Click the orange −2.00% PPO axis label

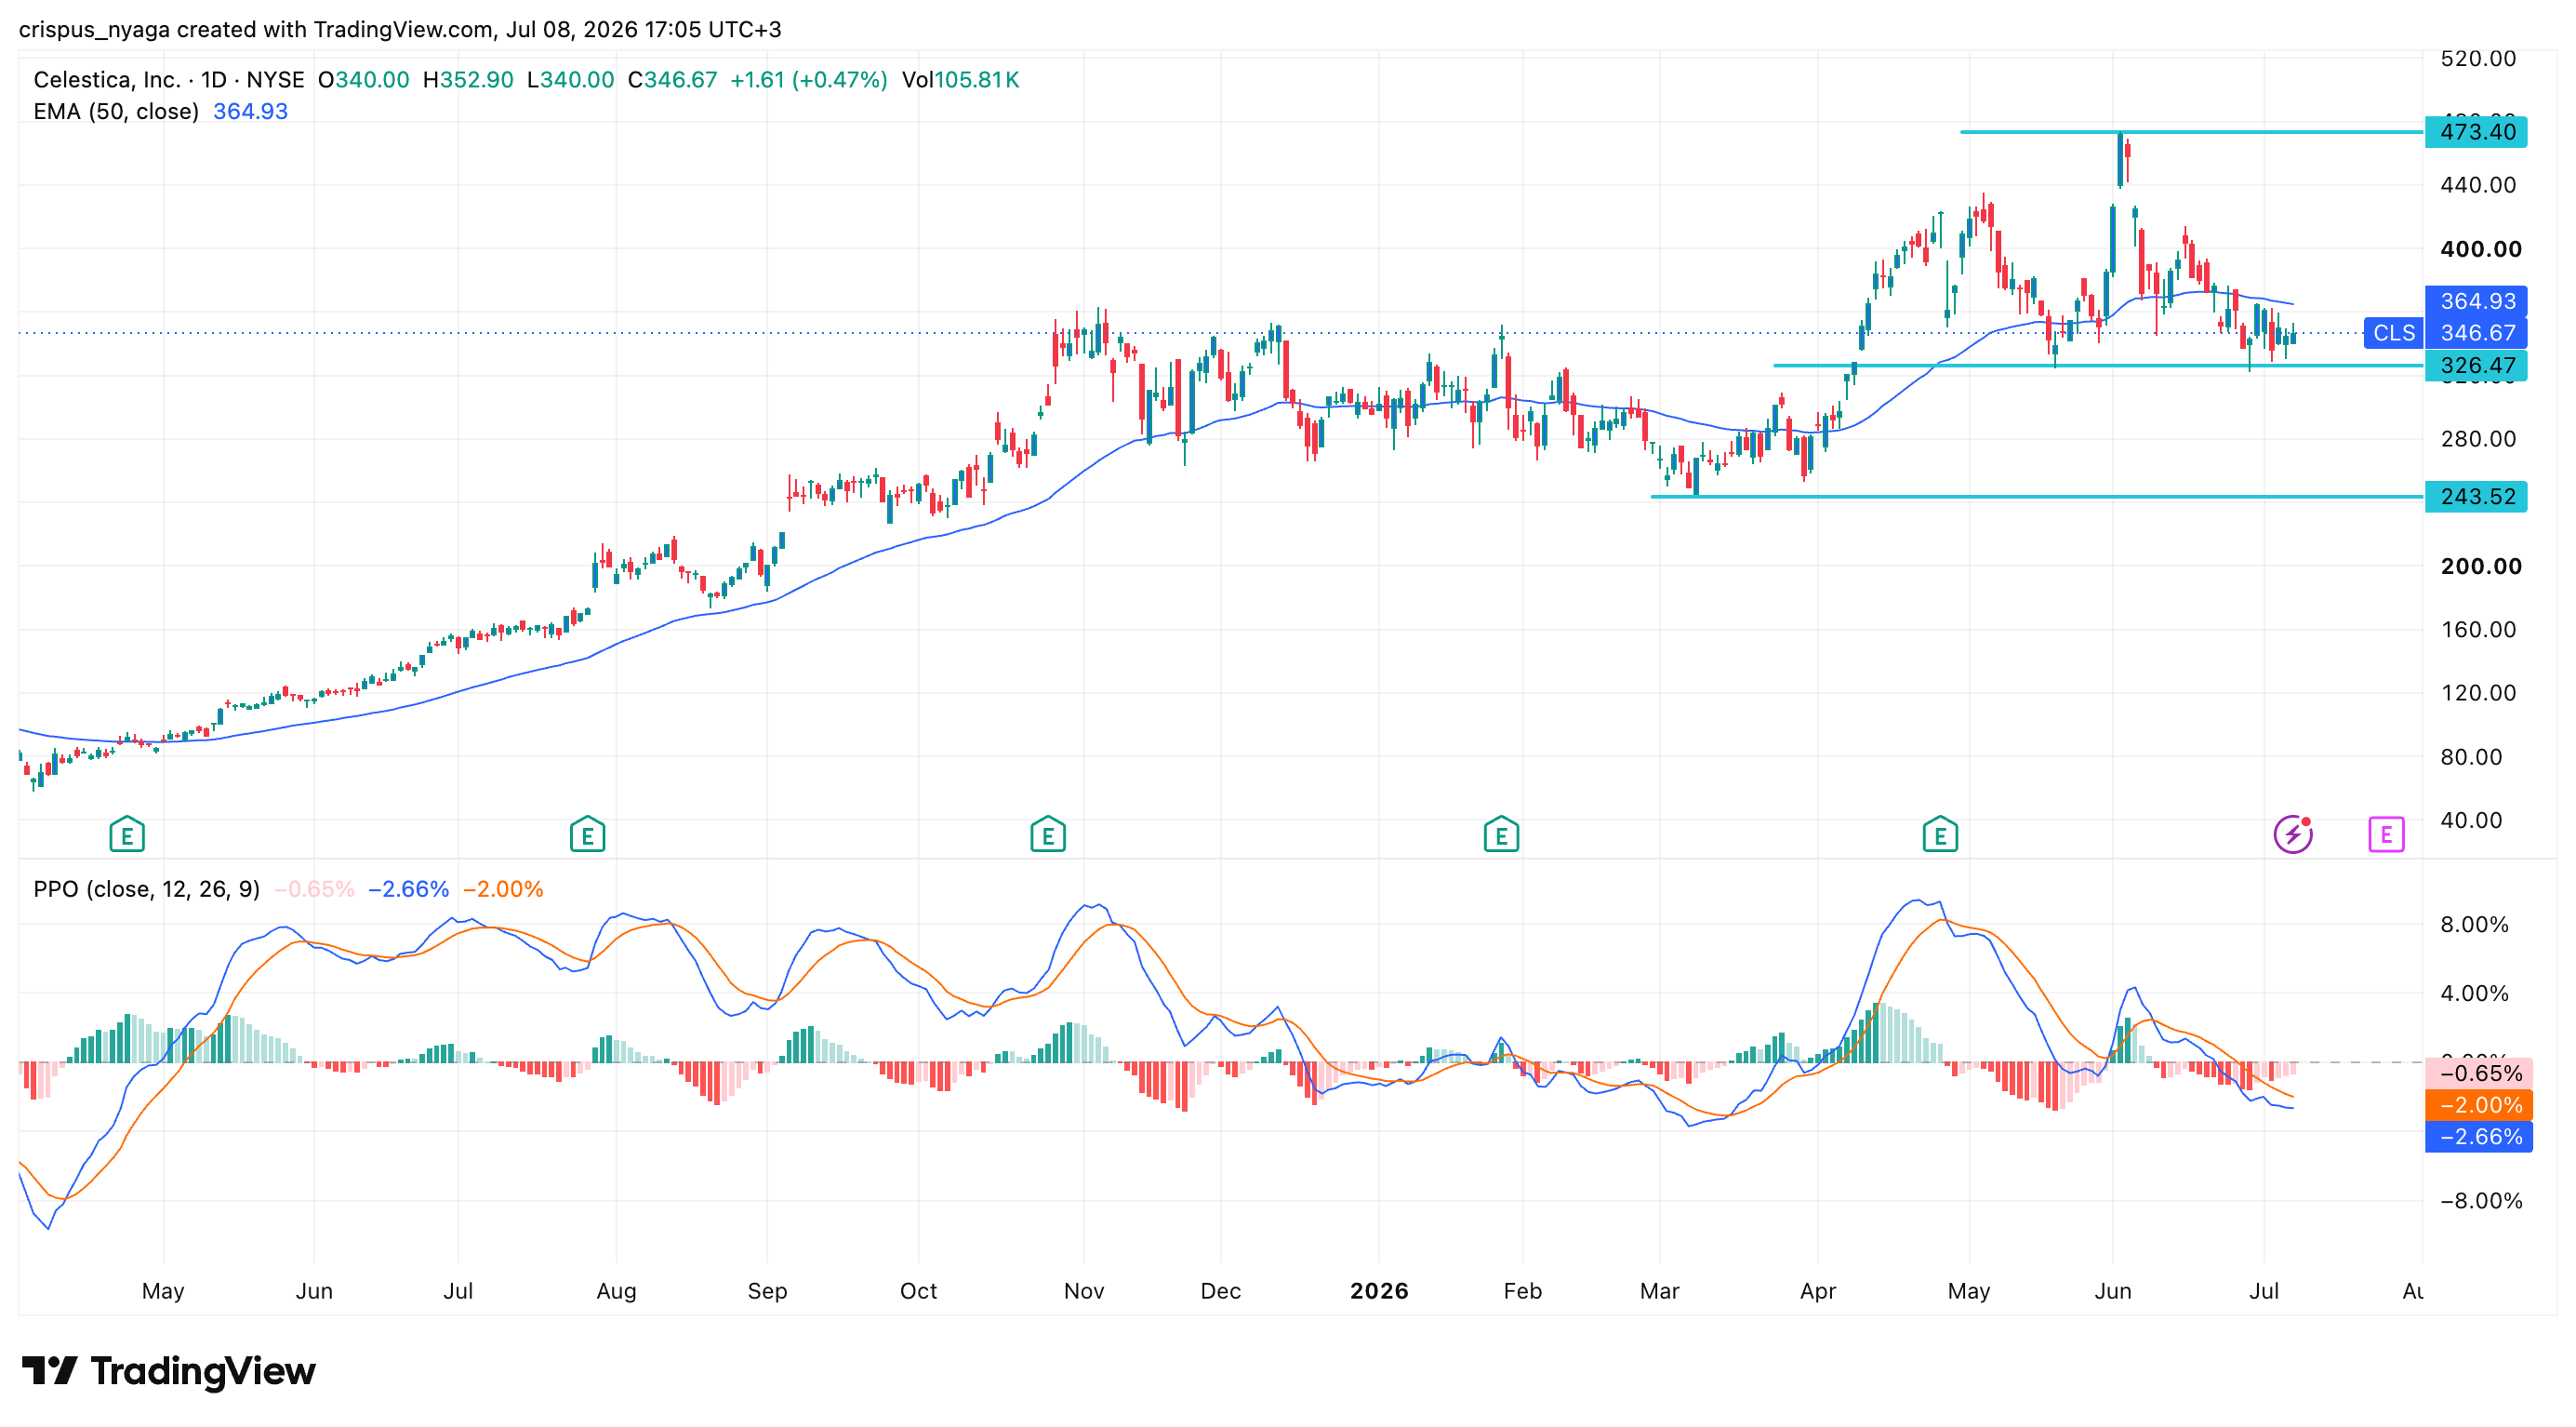click(2479, 1105)
